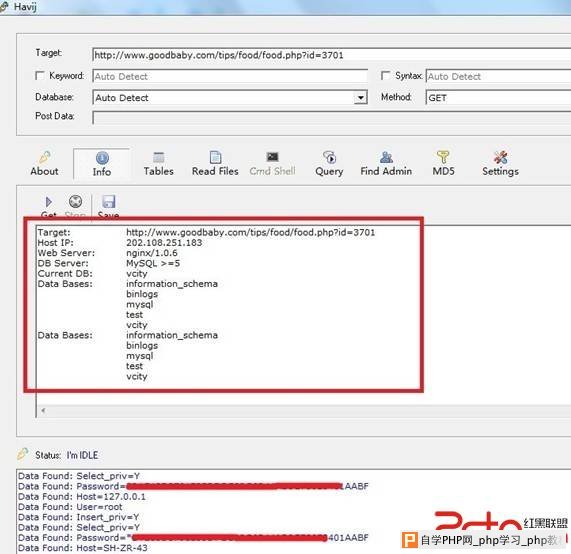571x554 pixels.
Task: Select the MySQL >=5 DB server text
Action: (x=153, y=263)
